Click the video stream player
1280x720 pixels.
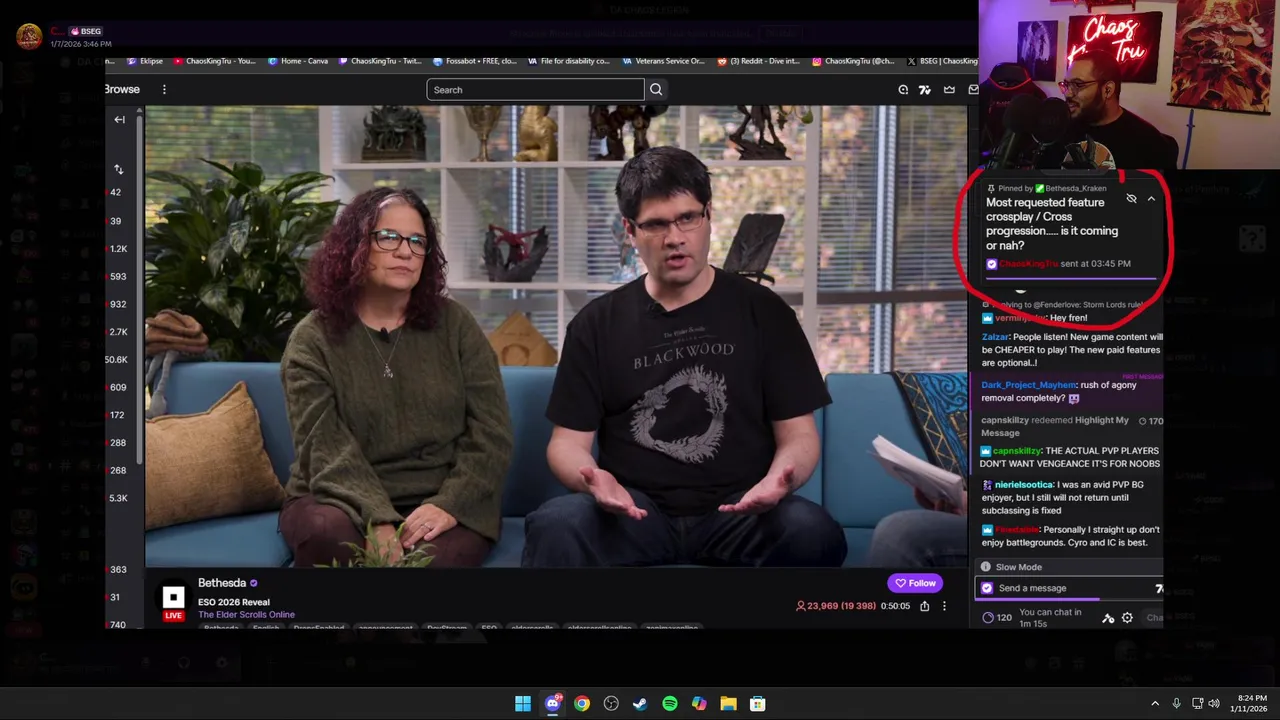556,336
